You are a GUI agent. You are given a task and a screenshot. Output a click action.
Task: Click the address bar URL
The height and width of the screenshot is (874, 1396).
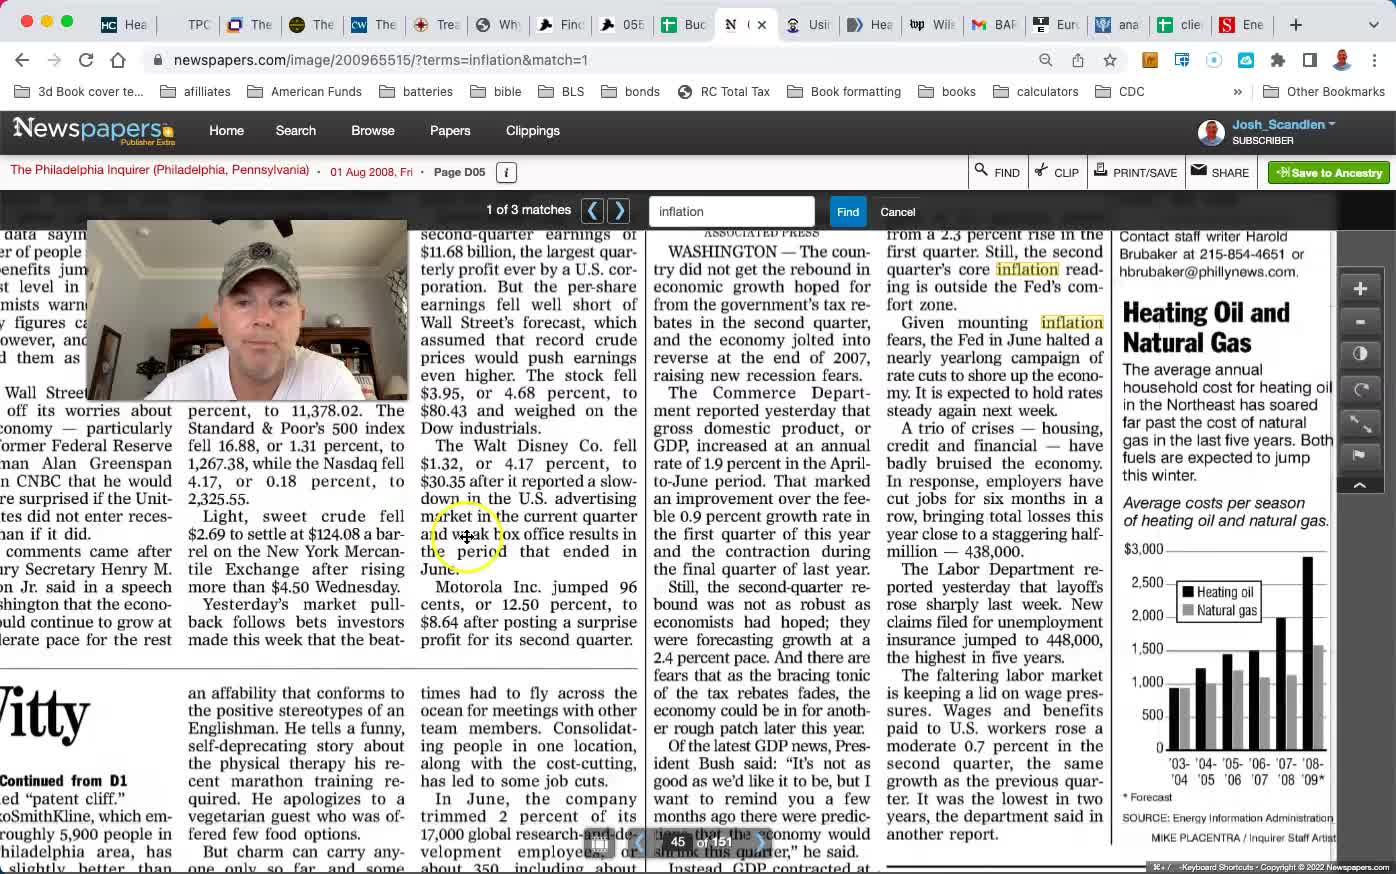click(x=380, y=60)
